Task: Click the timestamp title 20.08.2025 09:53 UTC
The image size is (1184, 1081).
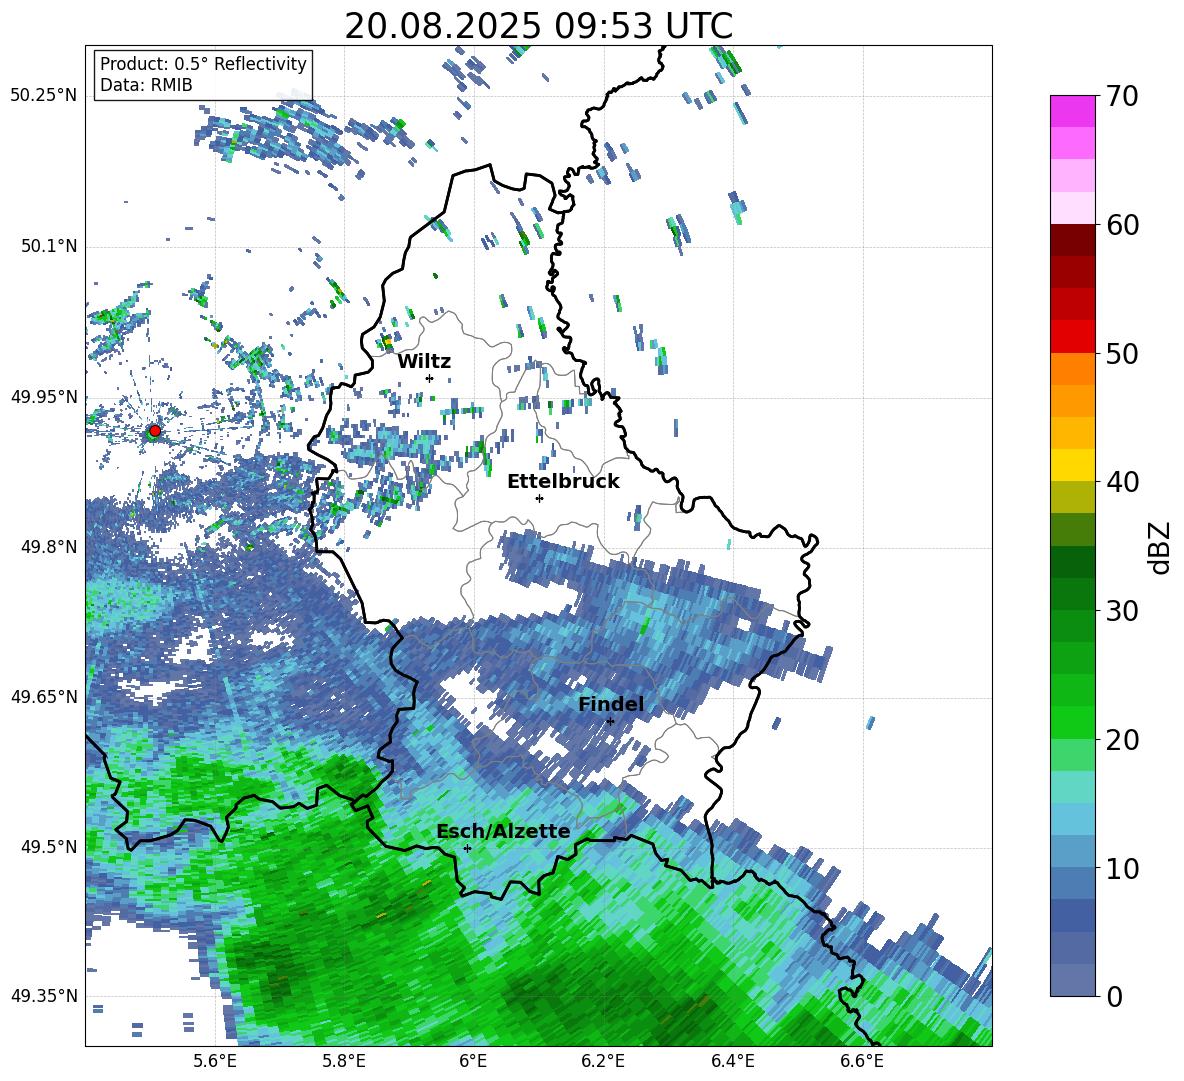Action: click(x=539, y=26)
